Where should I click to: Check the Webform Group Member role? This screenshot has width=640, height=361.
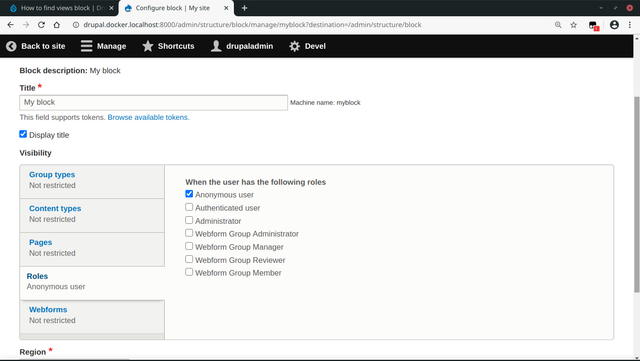(x=189, y=272)
